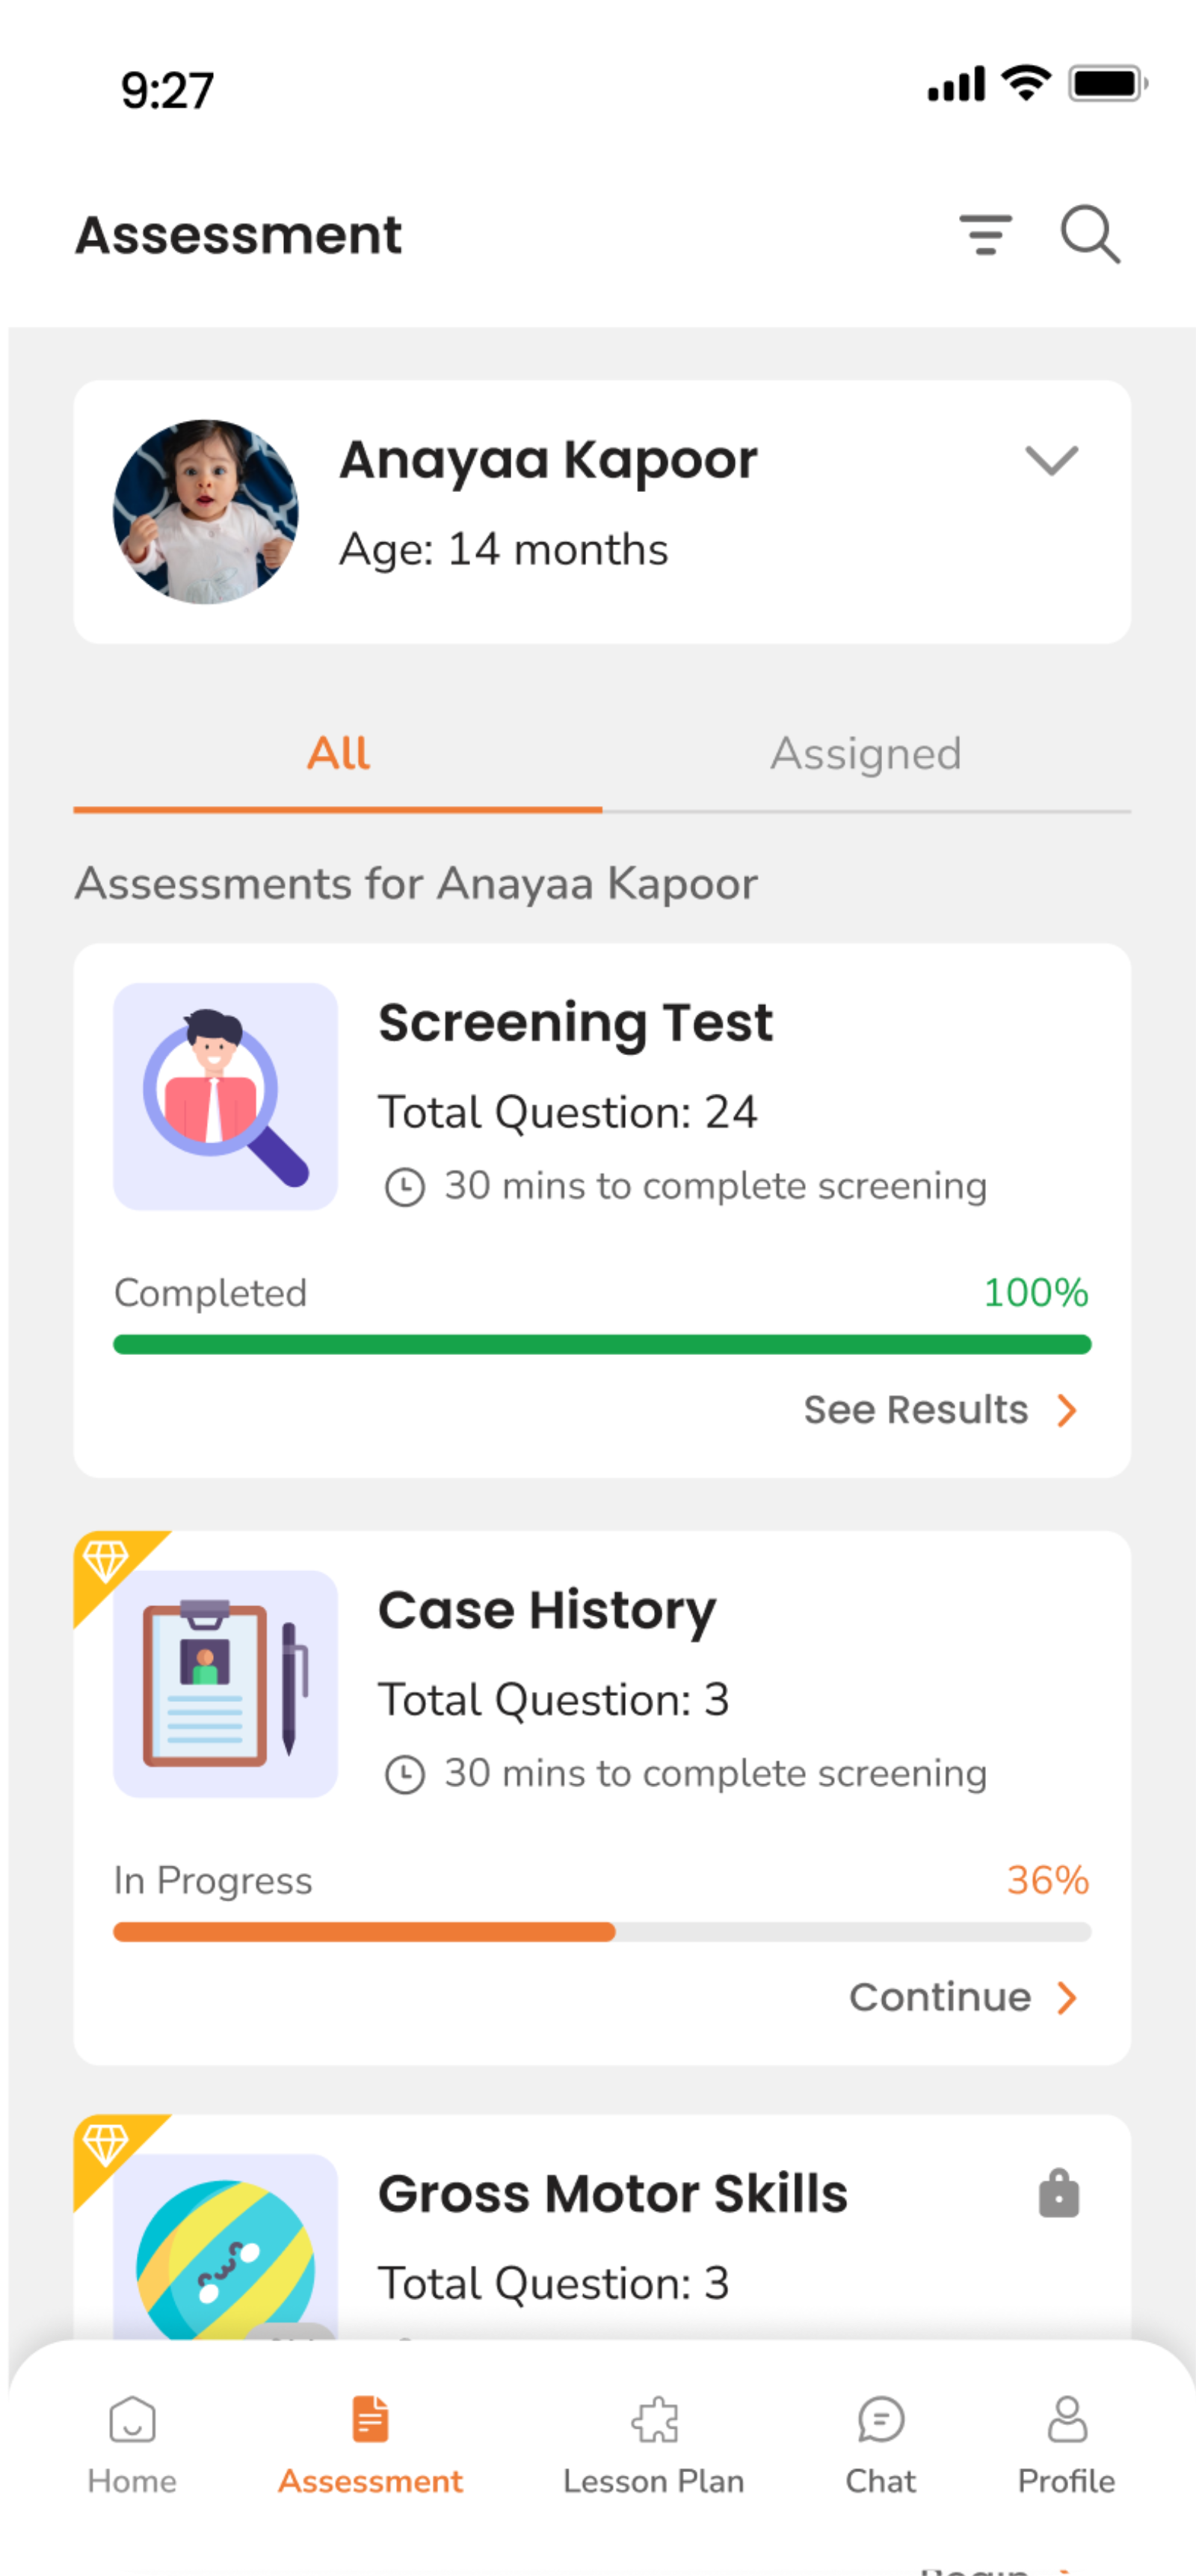The width and height of the screenshot is (1196, 2576).
Task: Open the filter options icon
Action: pos(985,235)
